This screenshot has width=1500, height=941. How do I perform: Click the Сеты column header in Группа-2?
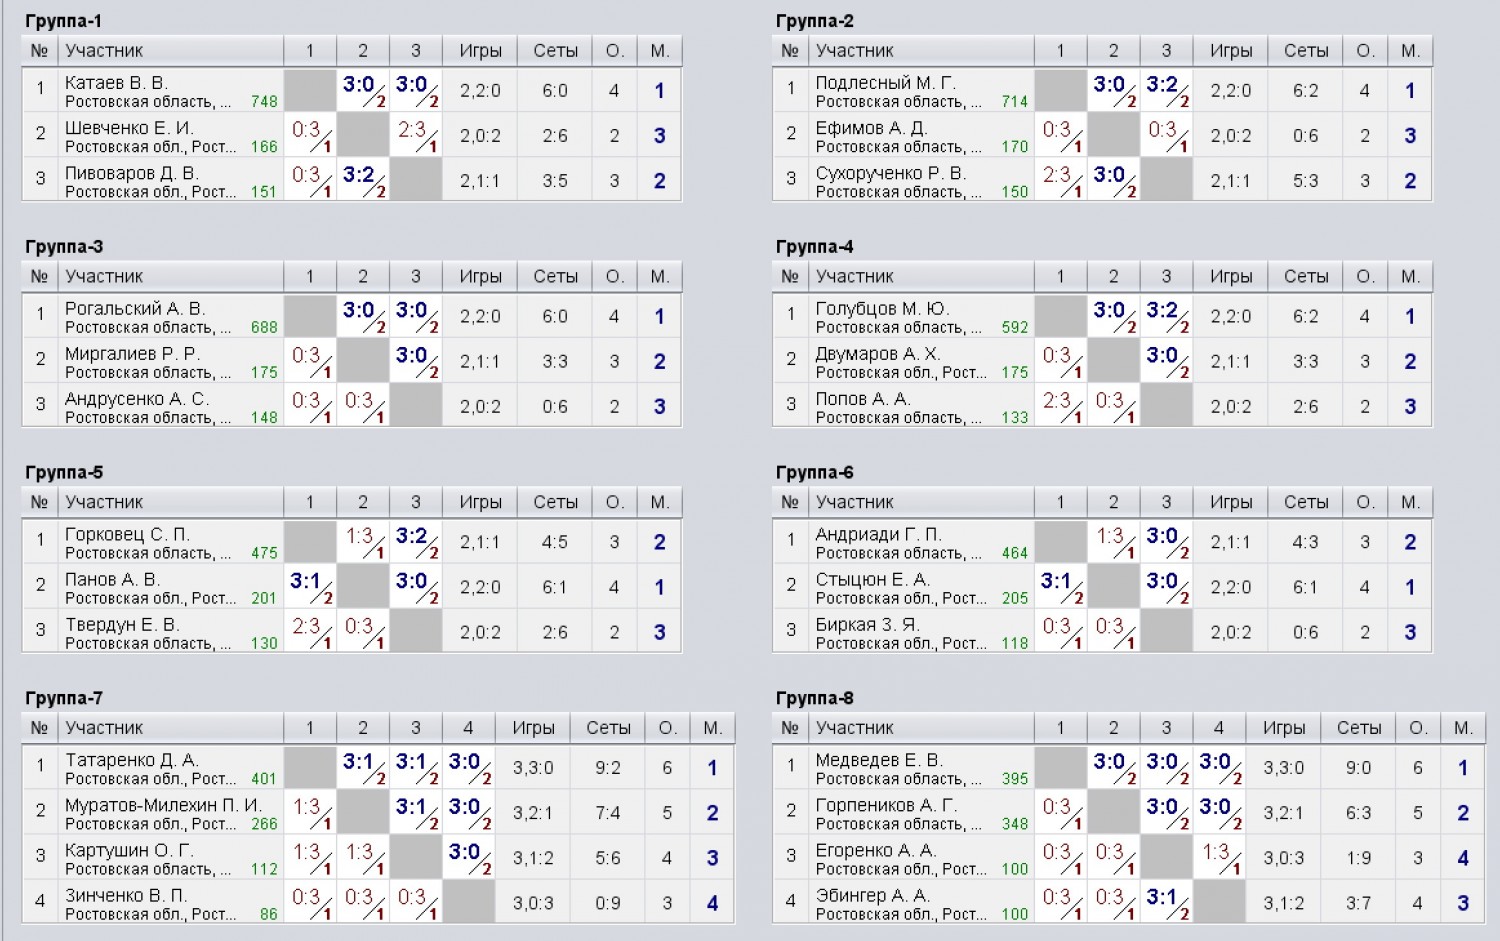click(1306, 51)
